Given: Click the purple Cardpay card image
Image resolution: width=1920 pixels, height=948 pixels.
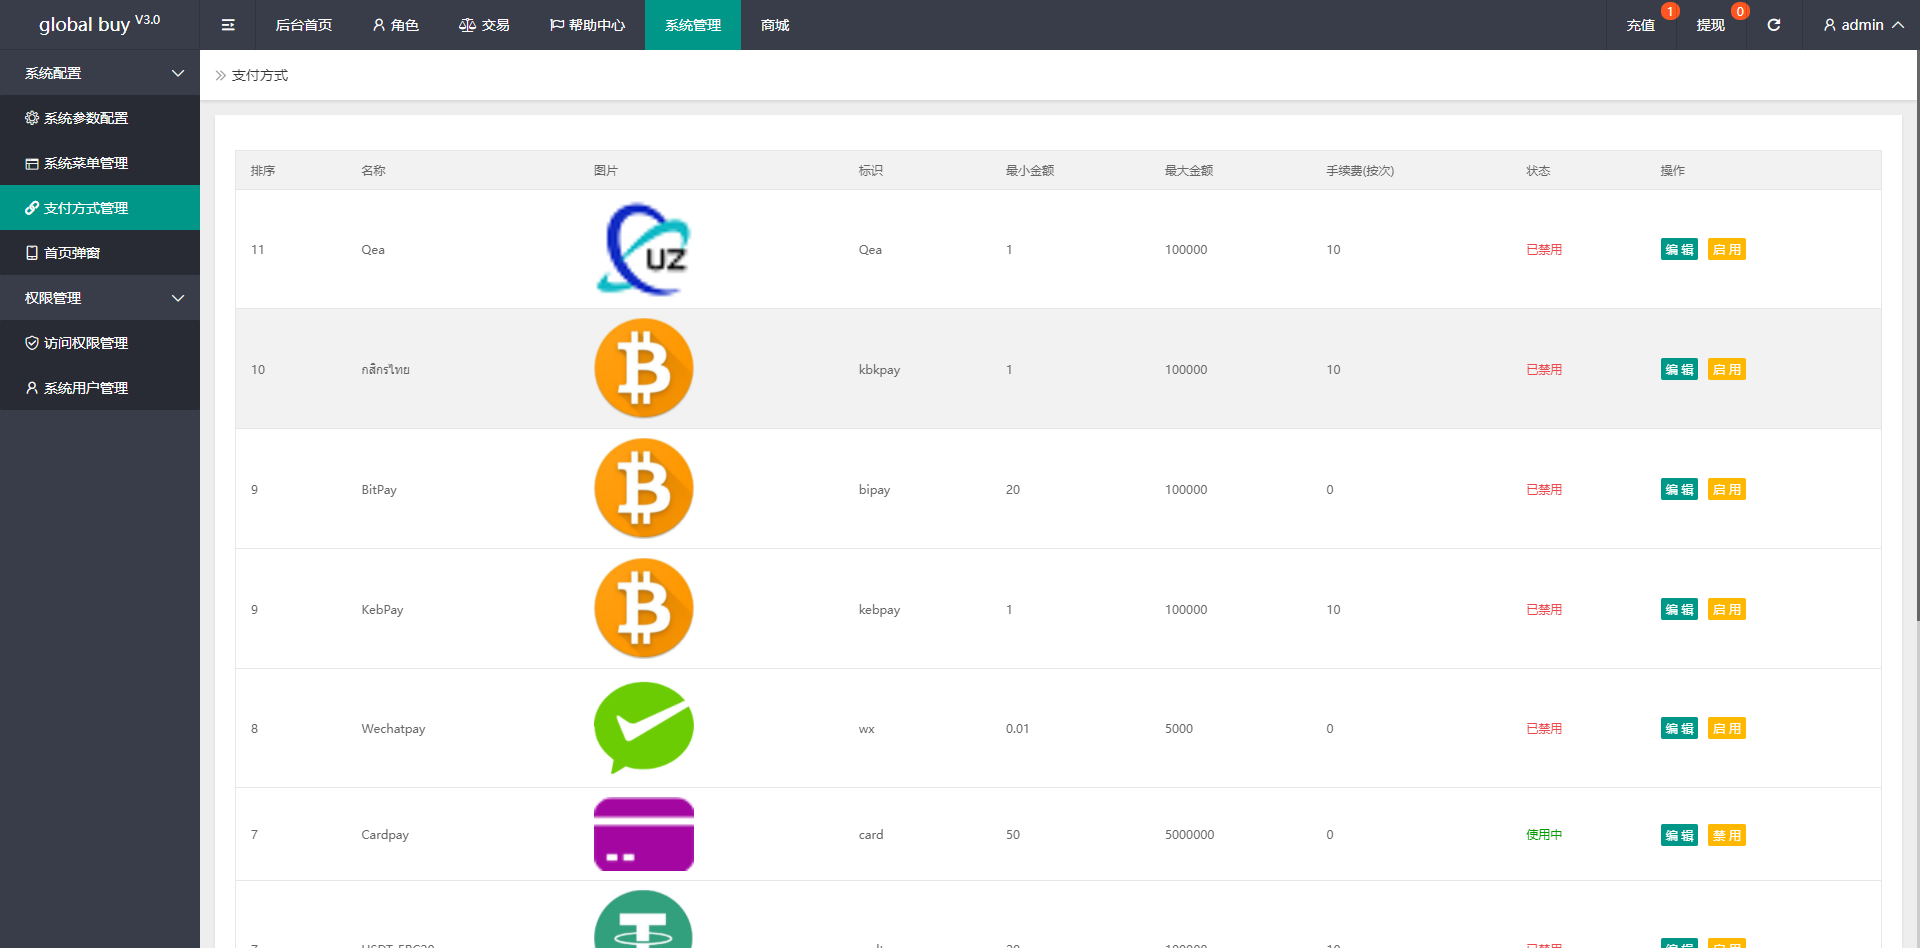Looking at the screenshot, I should 644,834.
